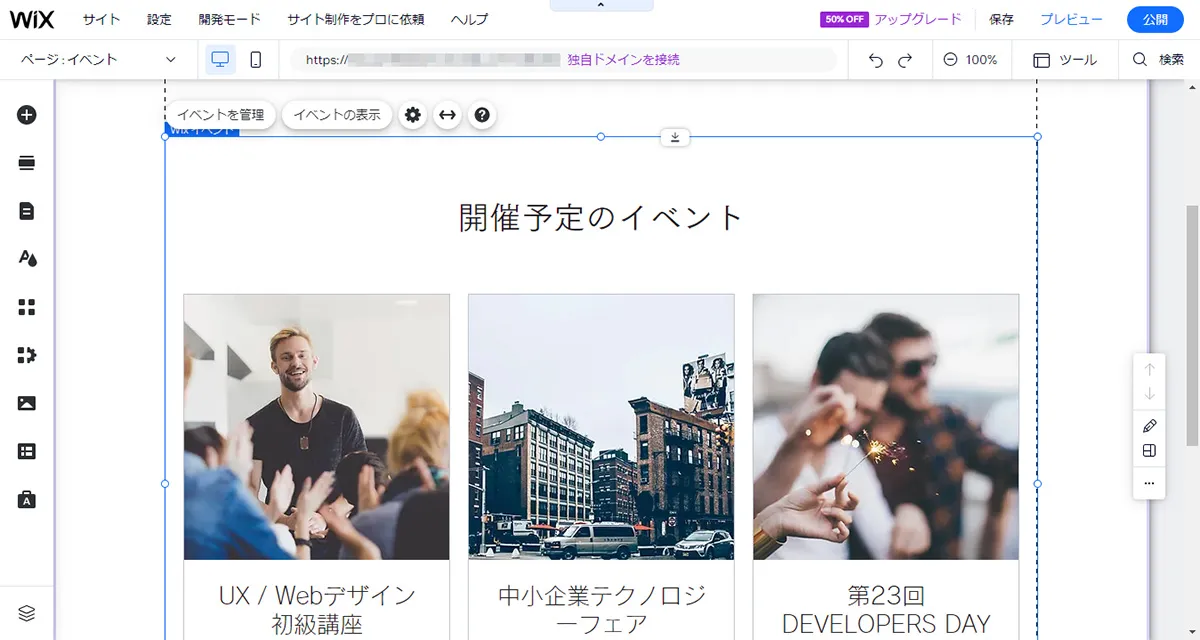
Task: Click the stretch double-arrow icon
Action: pyautogui.click(x=447, y=115)
